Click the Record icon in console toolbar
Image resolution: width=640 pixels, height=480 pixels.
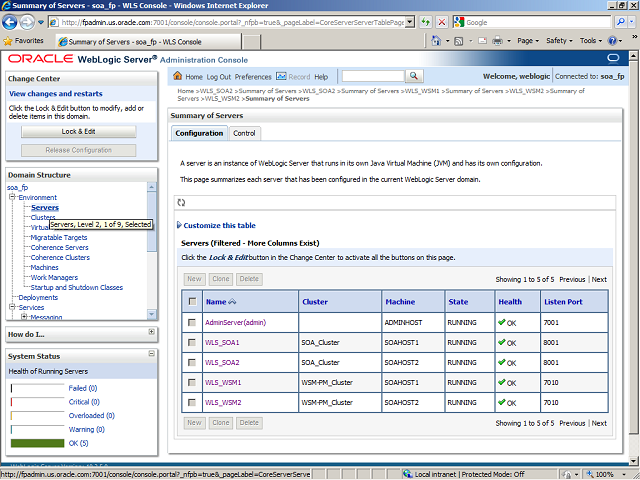coord(282,76)
